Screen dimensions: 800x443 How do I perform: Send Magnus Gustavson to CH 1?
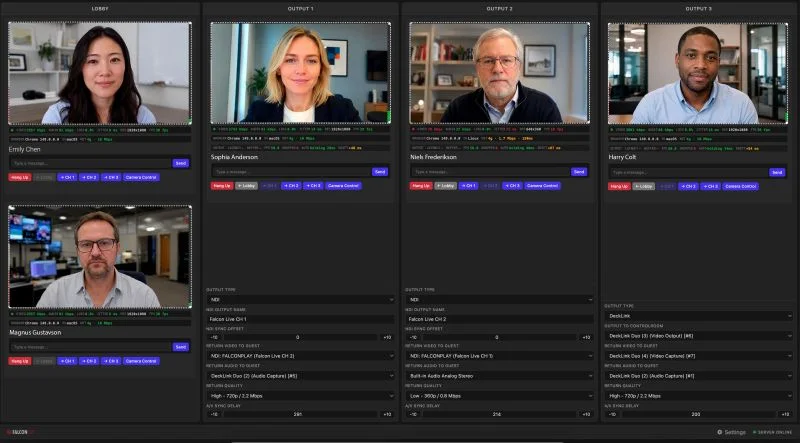click(x=67, y=361)
